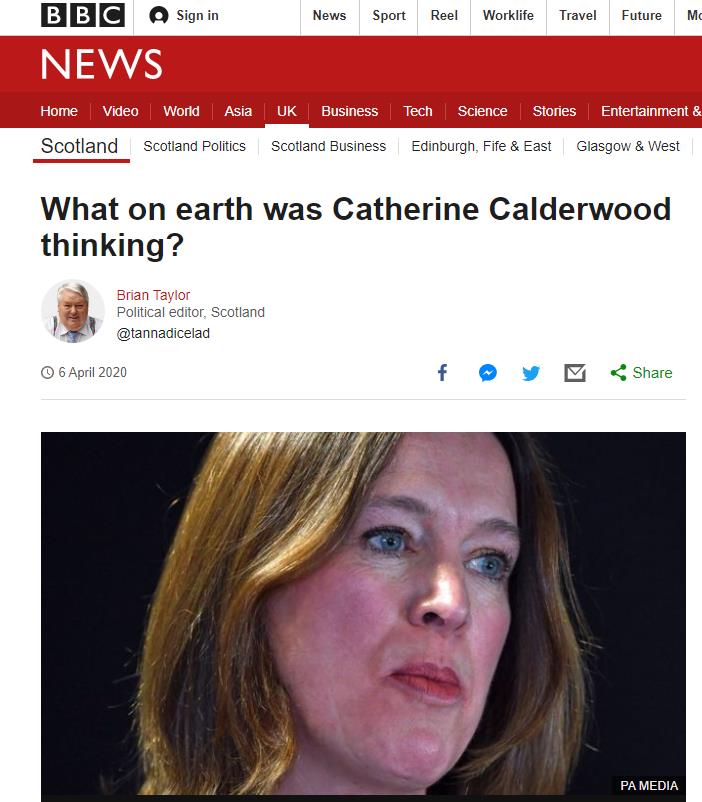
Task: Open Scotland Politics subsection
Action: coord(194,146)
